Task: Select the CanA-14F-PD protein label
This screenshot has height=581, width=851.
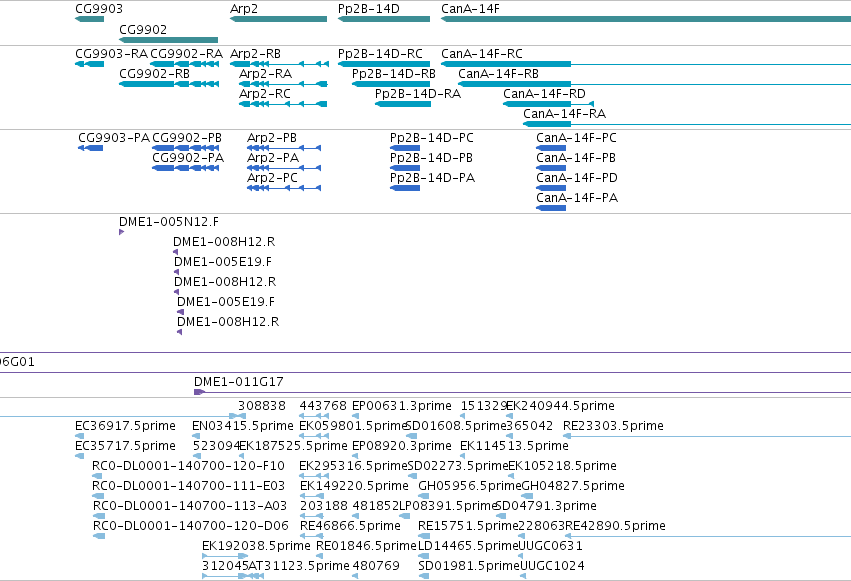Action: coord(577,178)
